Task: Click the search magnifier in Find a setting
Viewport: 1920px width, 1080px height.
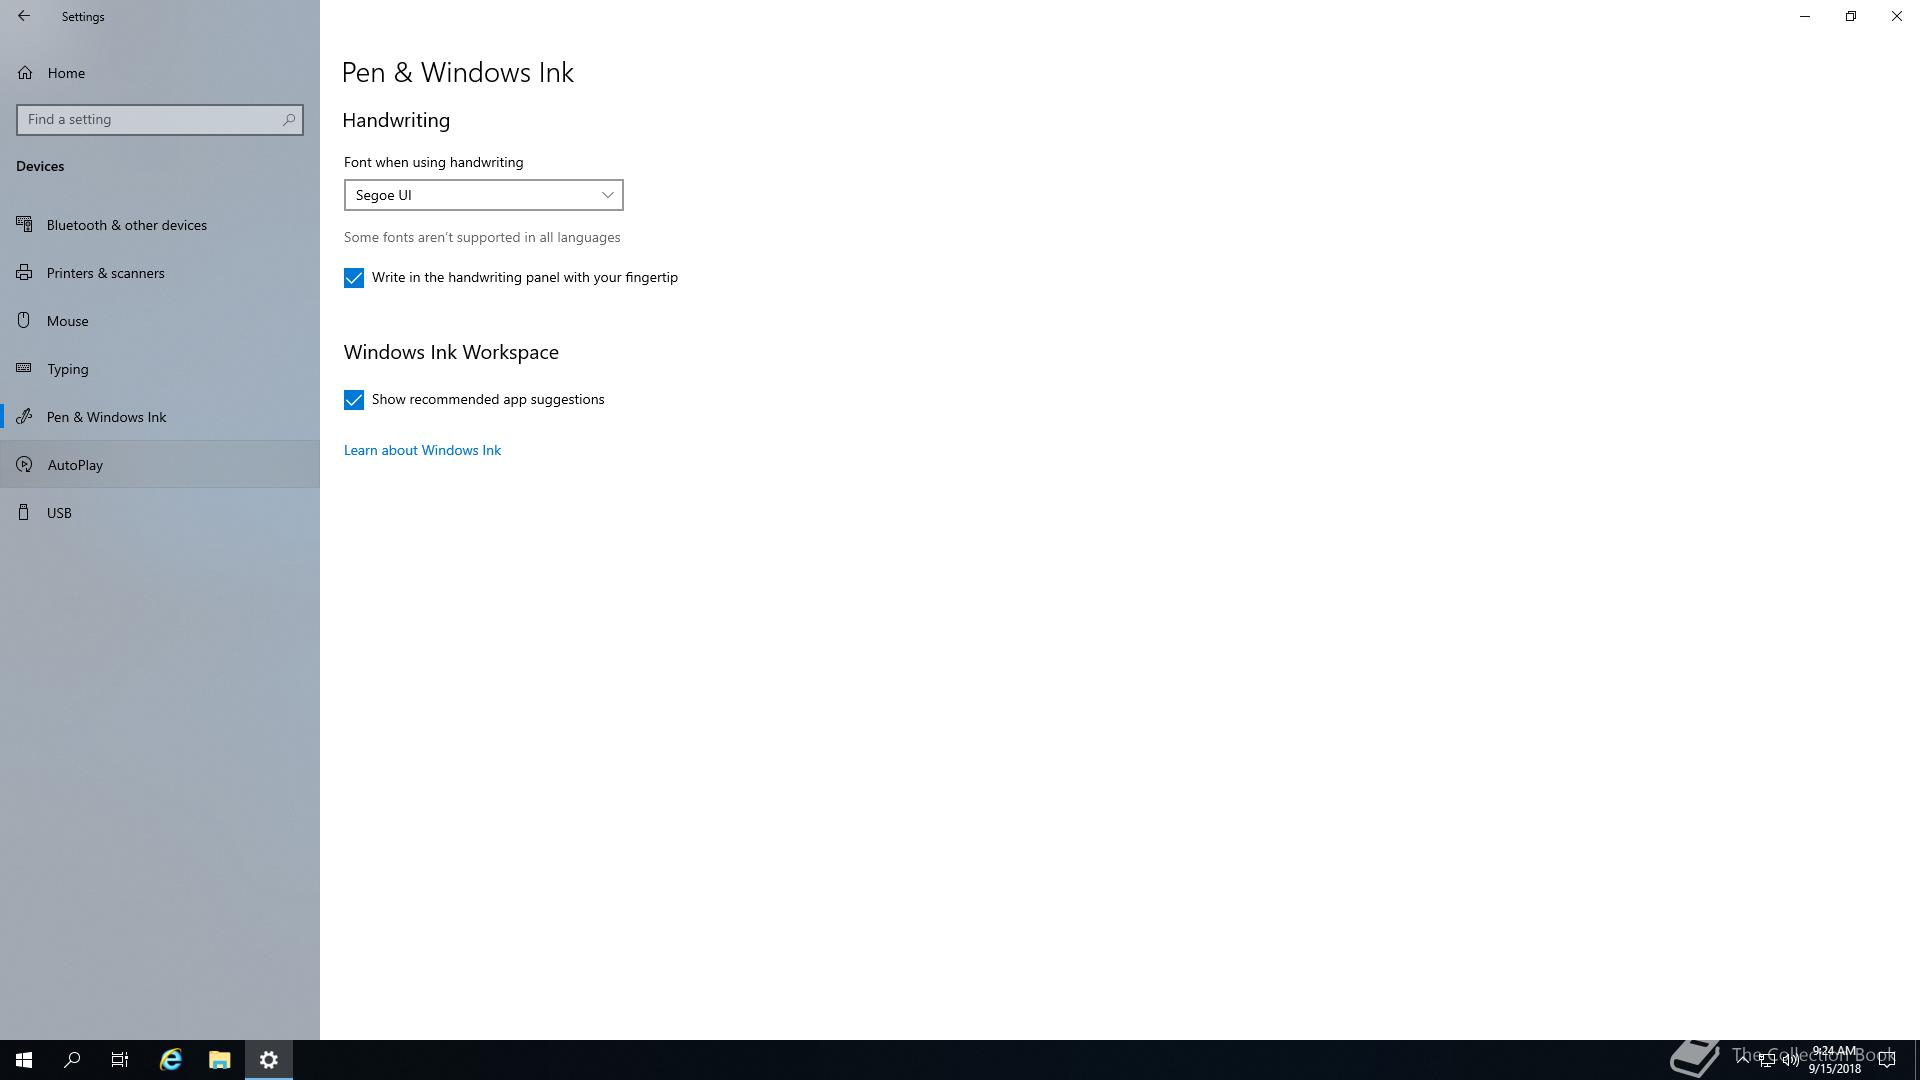Action: 289,119
